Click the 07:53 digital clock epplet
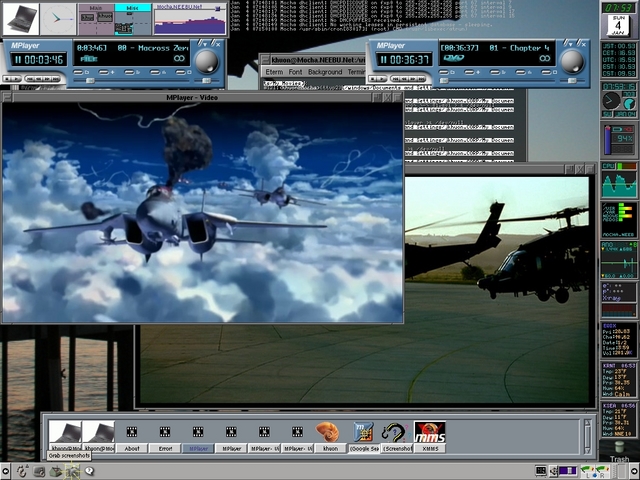The width and height of the screenshot is (640, 480). [x=618, y=7]
